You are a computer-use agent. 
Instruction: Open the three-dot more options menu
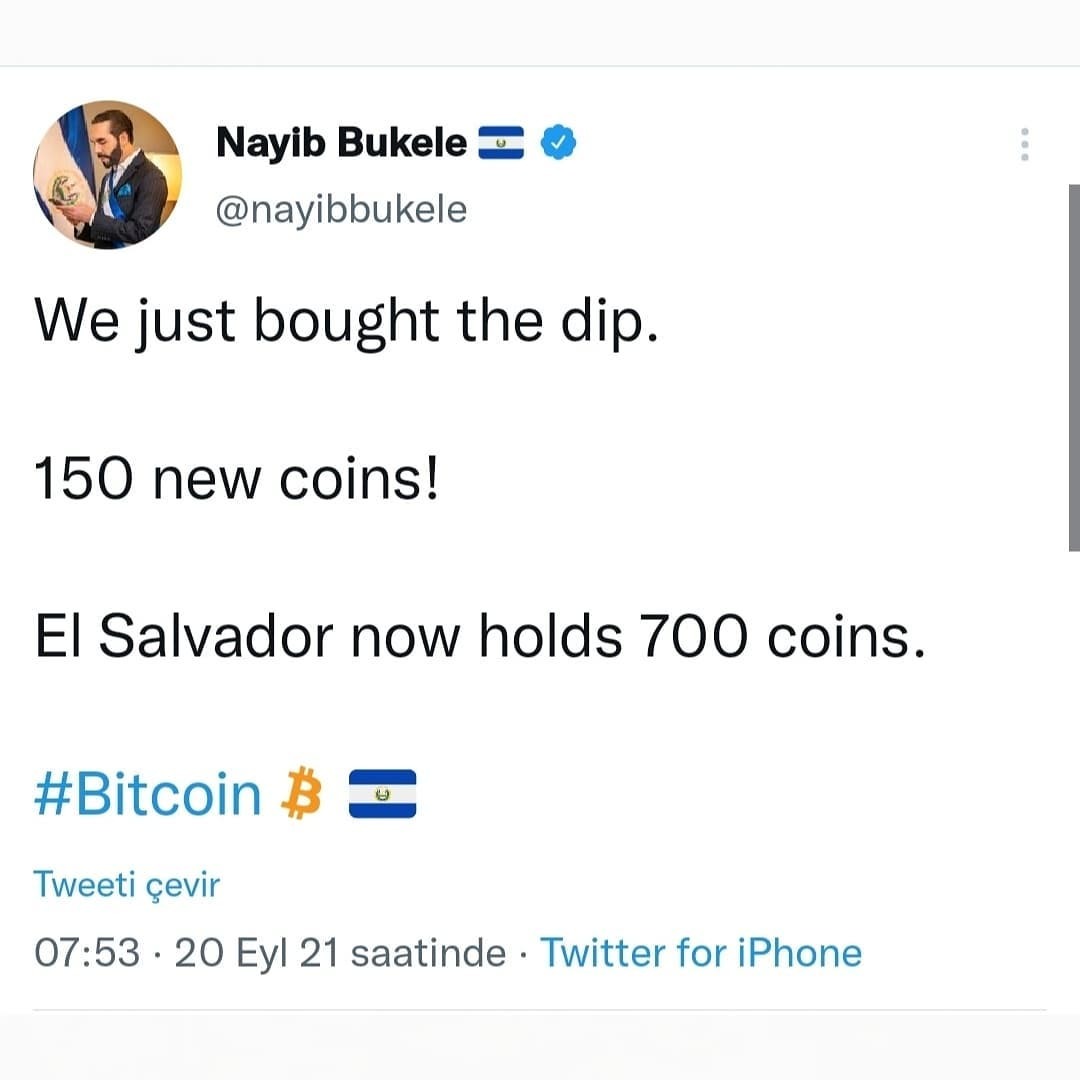click(x=1025, y=145)
